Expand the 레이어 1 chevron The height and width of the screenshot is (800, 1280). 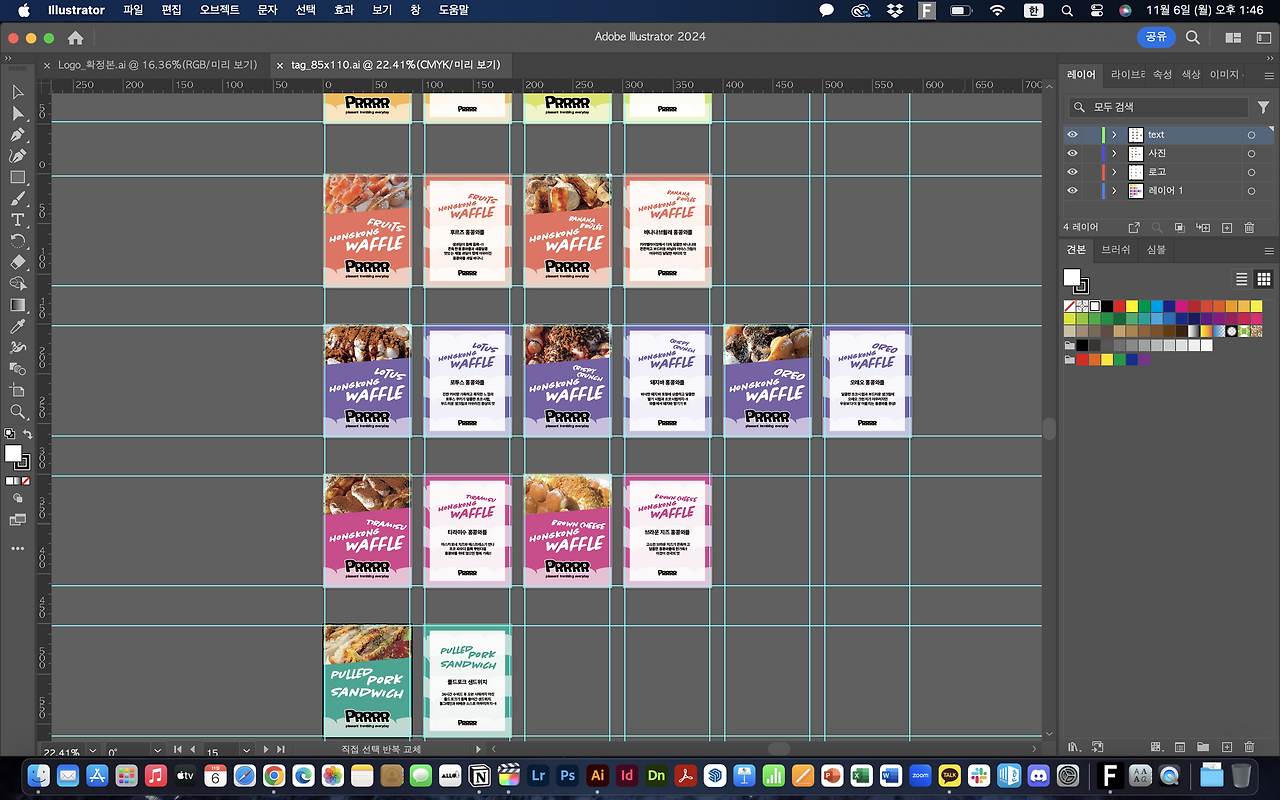click(x=1115, y=191)
